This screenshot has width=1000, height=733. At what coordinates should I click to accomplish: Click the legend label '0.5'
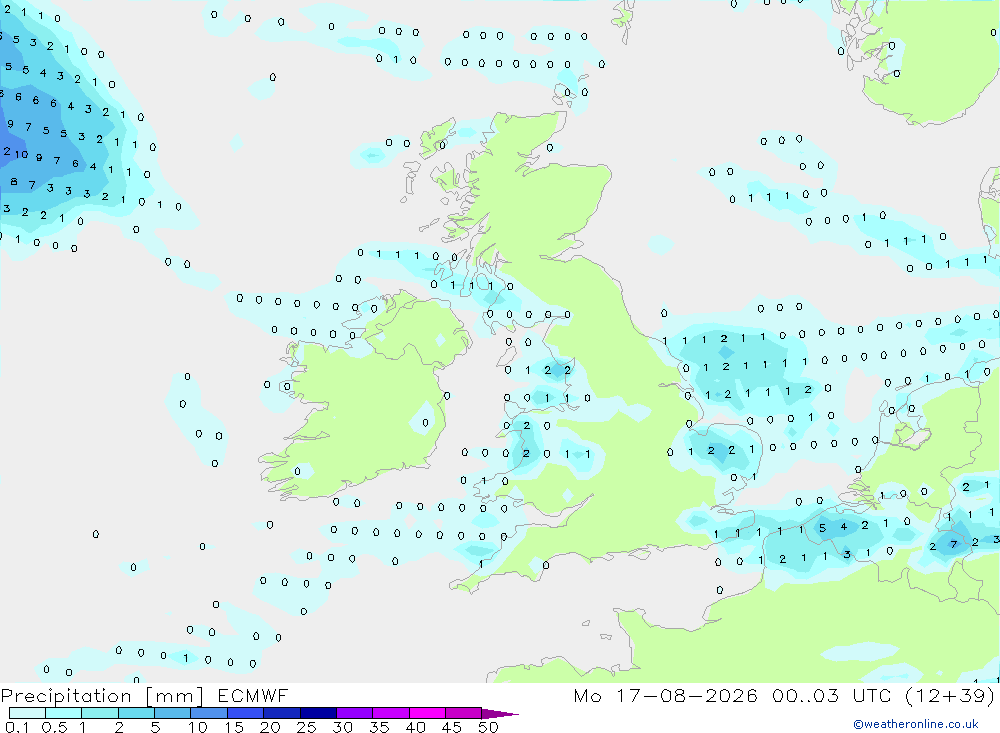coord(54,727)
